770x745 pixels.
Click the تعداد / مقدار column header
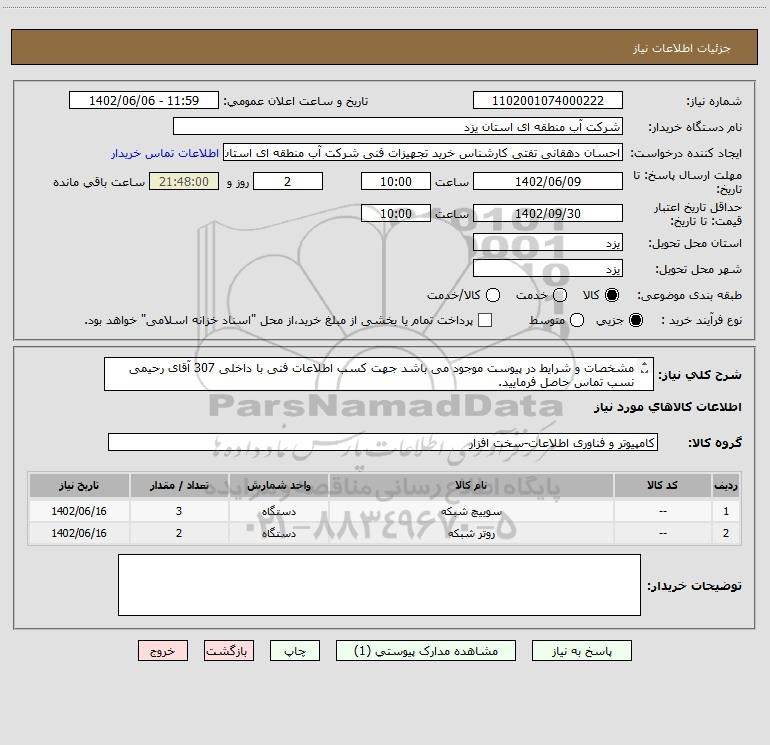tap(179, 485)
